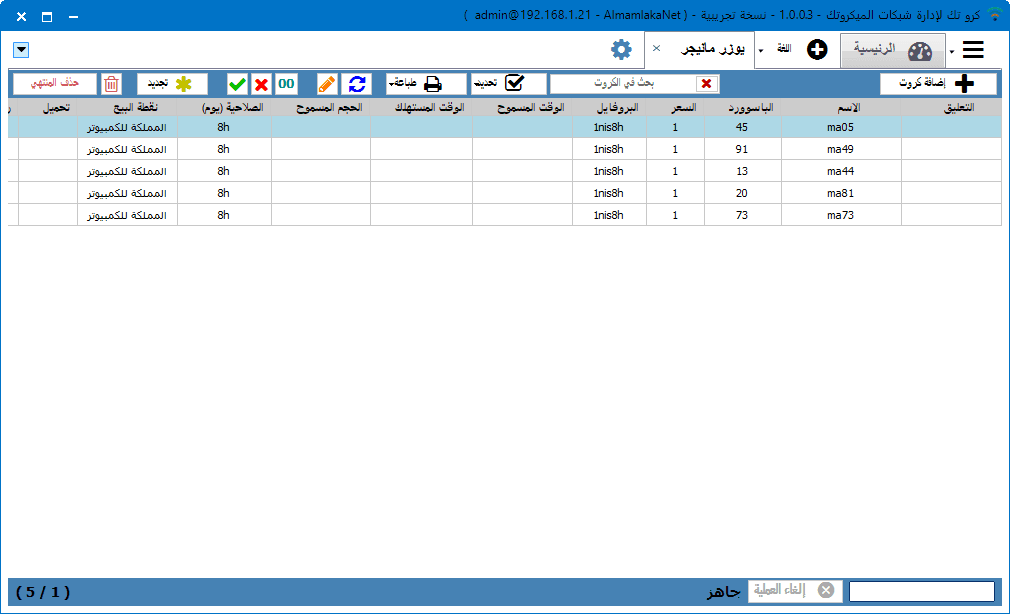Close the يوزر مانيجر tab

656,48
